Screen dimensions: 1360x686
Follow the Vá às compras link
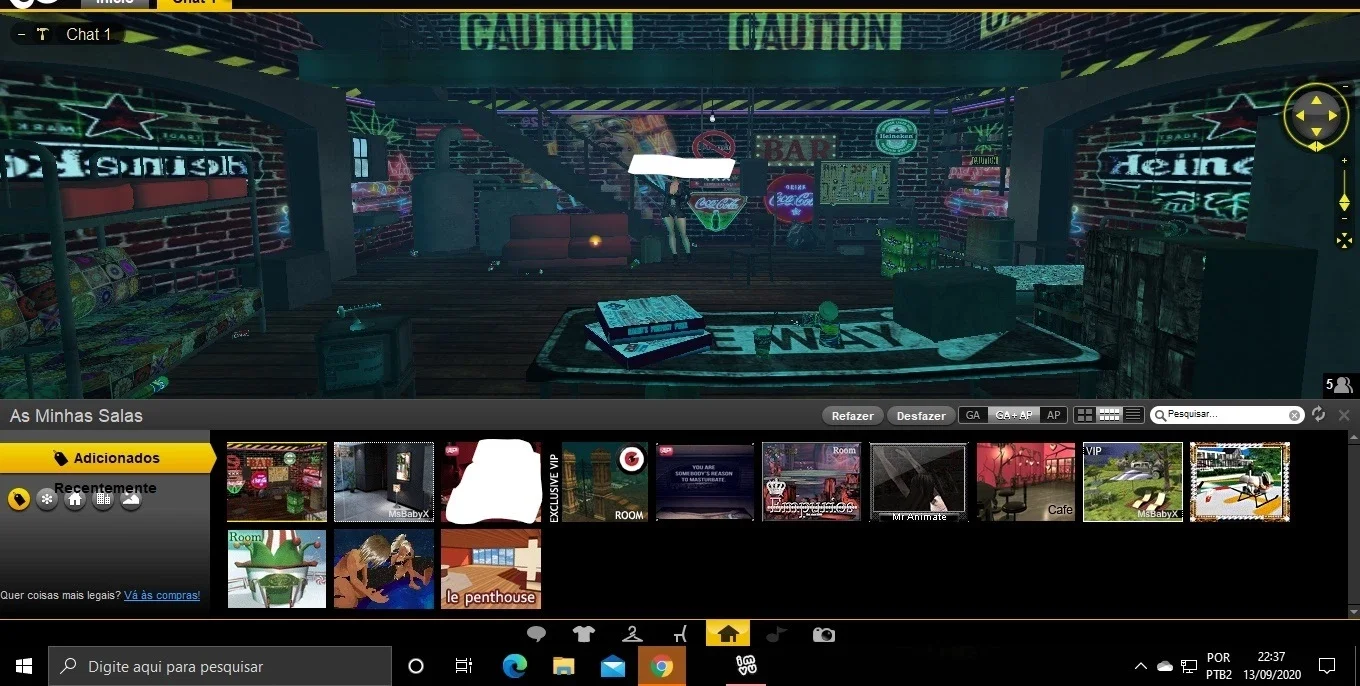click(x=162, y=595)
